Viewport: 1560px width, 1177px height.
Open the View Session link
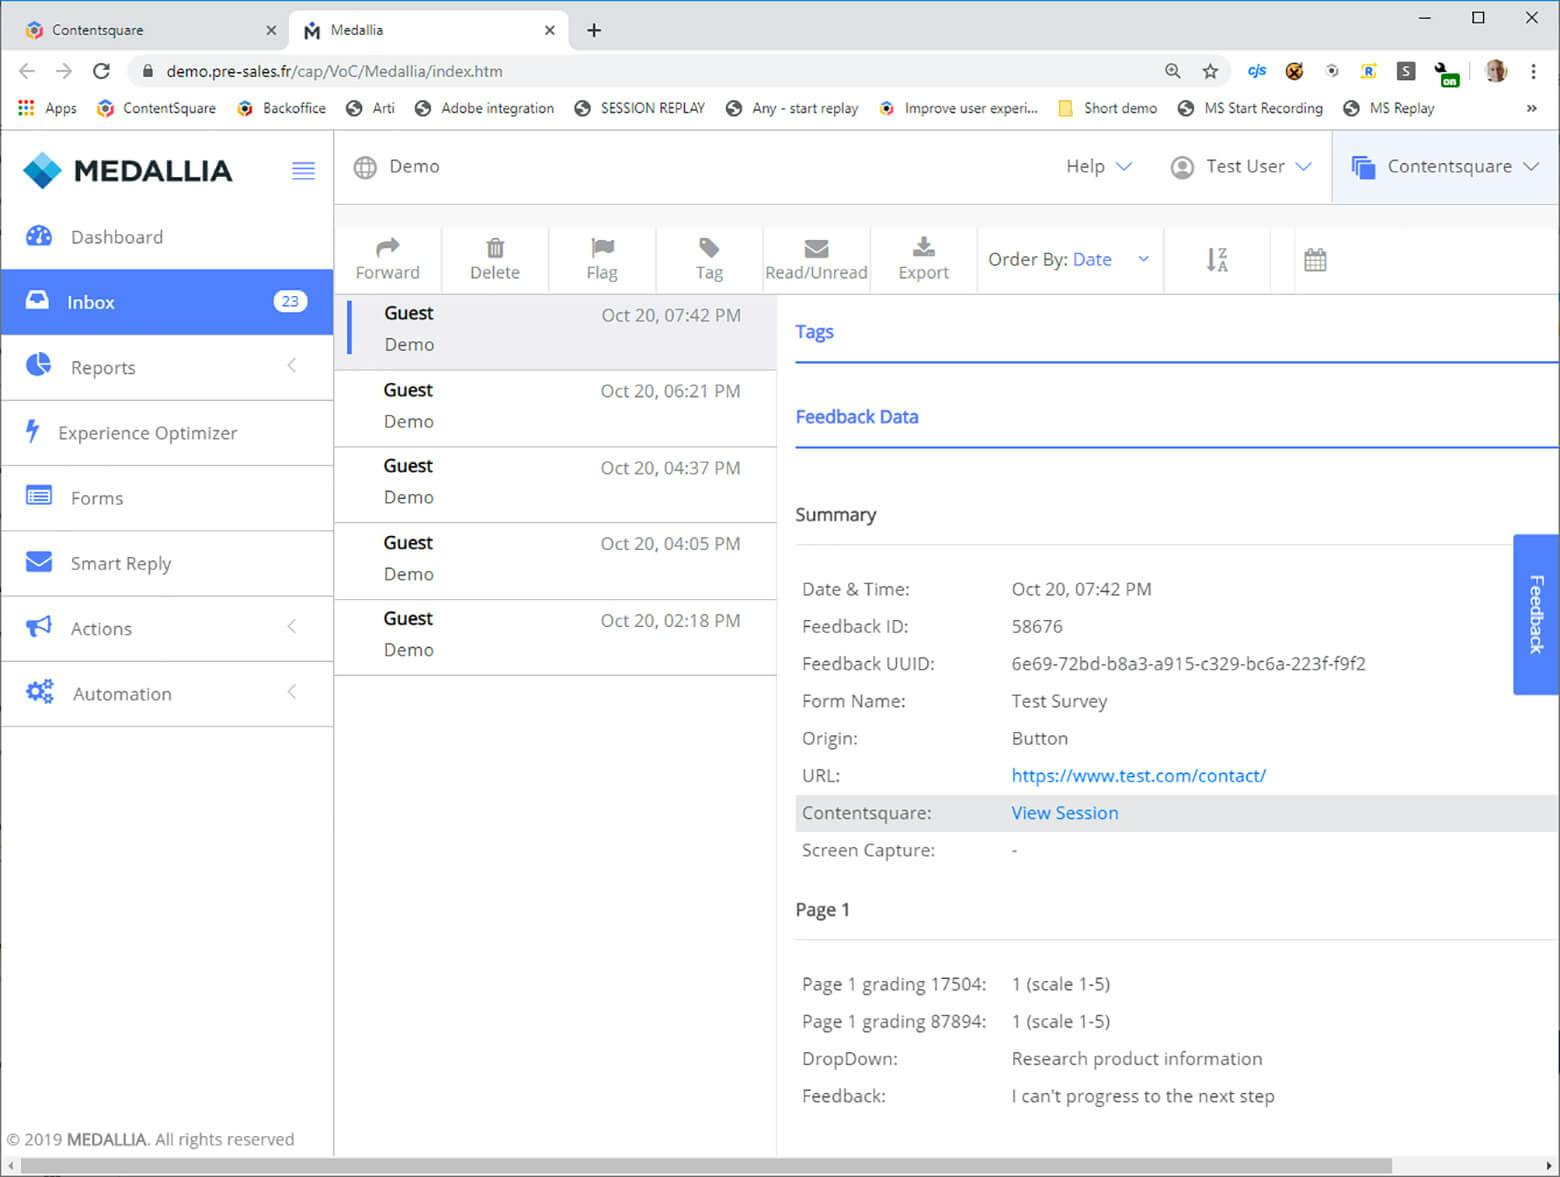1065,813
